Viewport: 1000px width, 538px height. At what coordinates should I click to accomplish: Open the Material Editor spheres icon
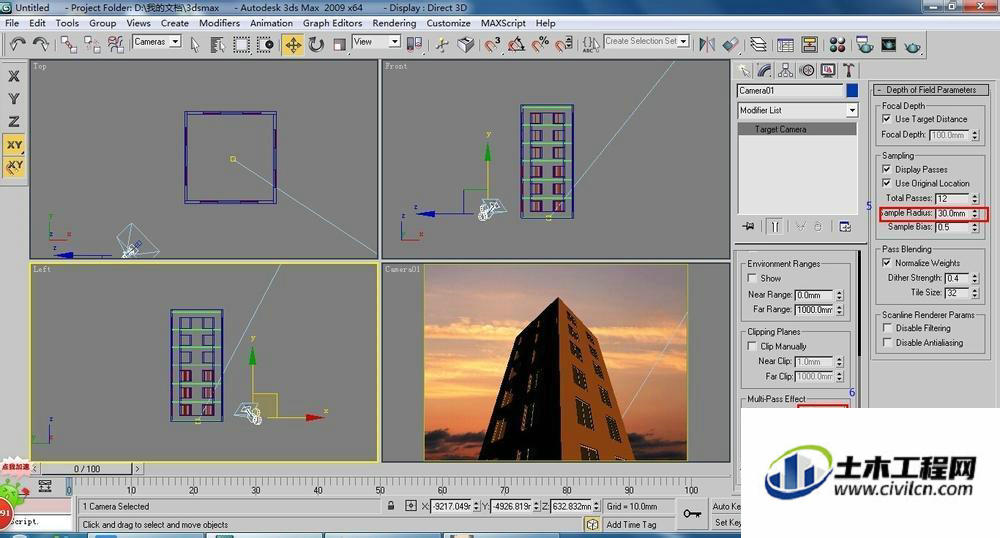point(837,44)
